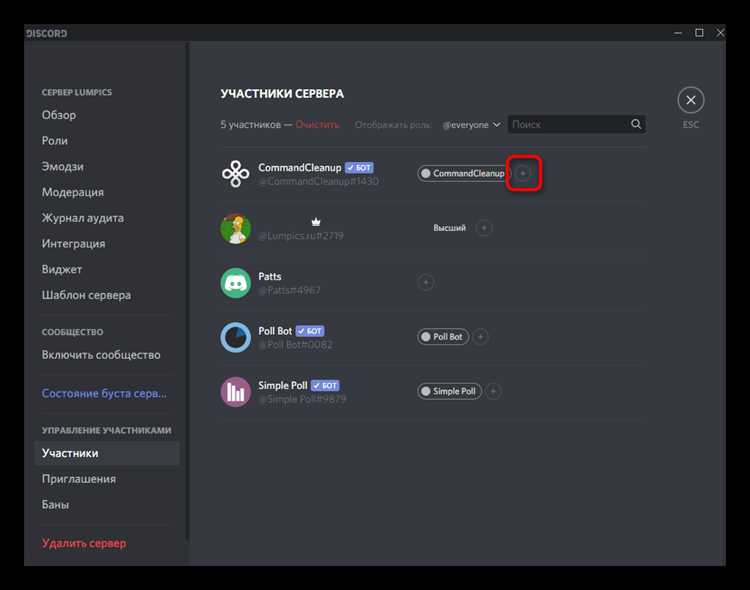Click the CommandCleanup member name
Viewport: 750px width, 590px height.
[300, 167]
